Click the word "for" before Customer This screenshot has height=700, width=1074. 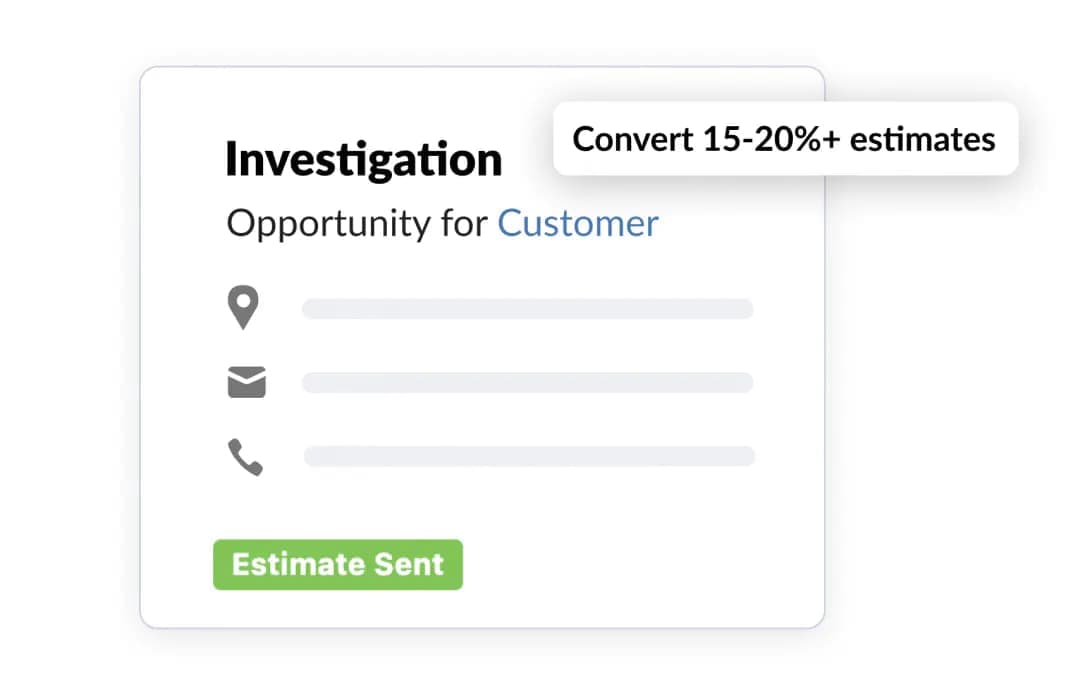pos(464,224)
